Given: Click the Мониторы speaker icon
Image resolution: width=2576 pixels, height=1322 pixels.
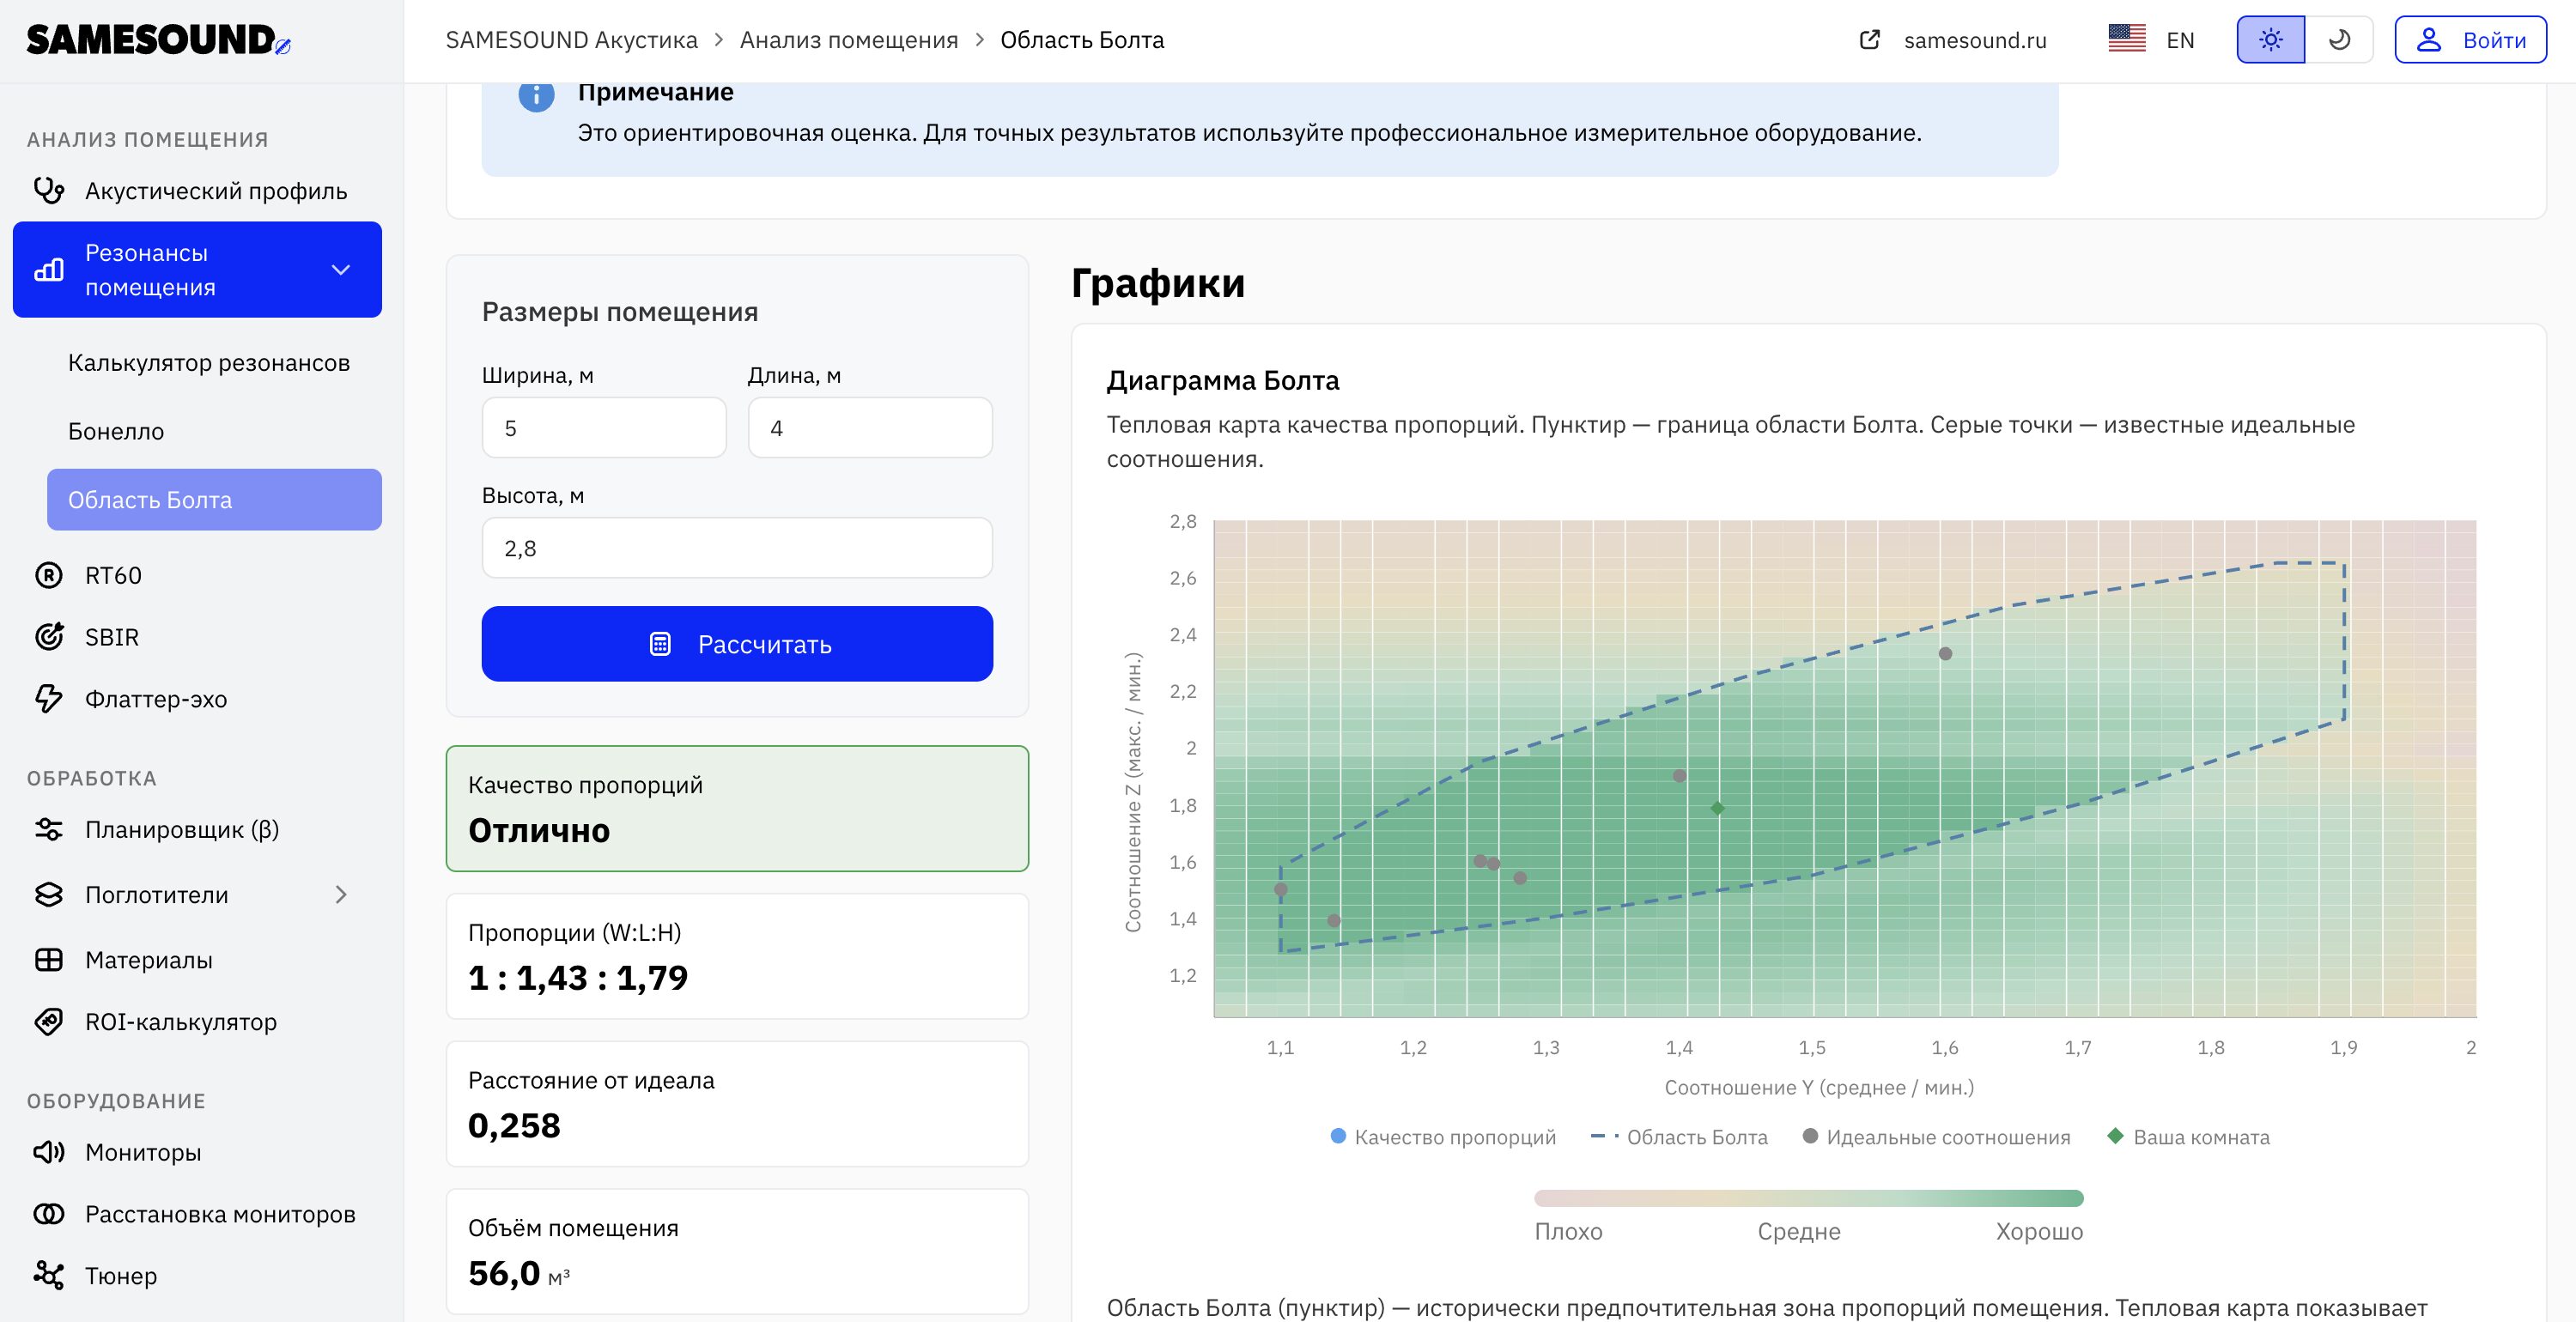Looking at the screenshot, I should (x=49, y=1152).
